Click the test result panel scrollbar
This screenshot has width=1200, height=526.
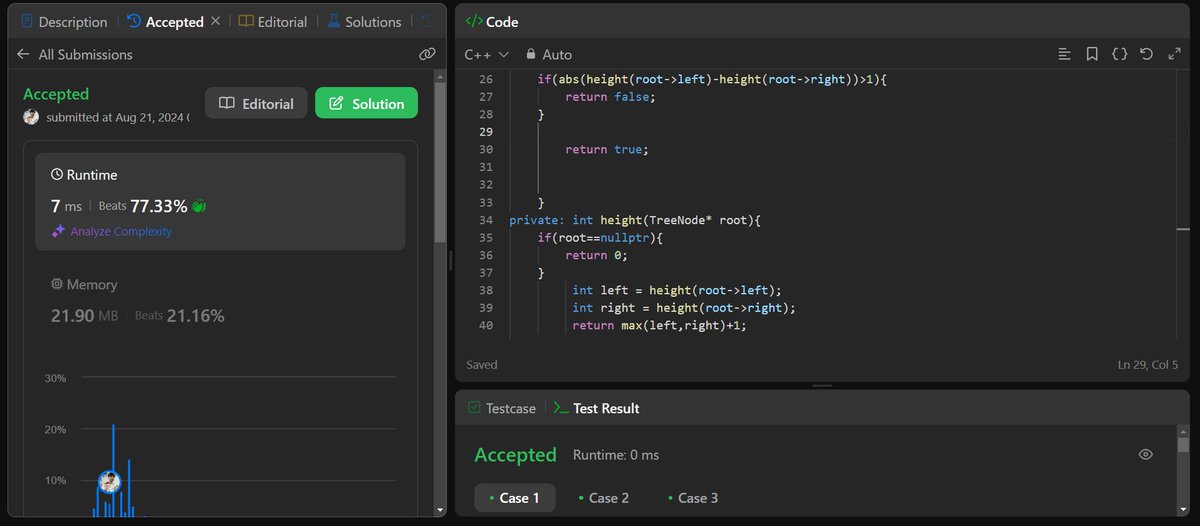pyautogui.click(x=1184, y=445)
